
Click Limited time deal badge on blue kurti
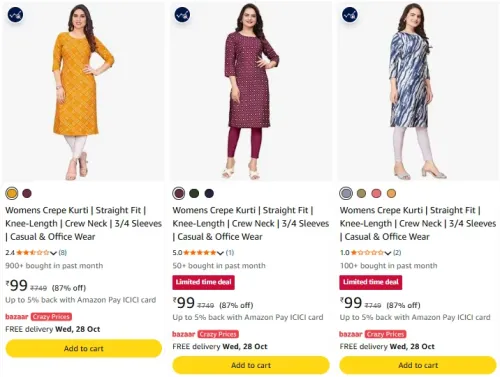[x=371, y=282]
